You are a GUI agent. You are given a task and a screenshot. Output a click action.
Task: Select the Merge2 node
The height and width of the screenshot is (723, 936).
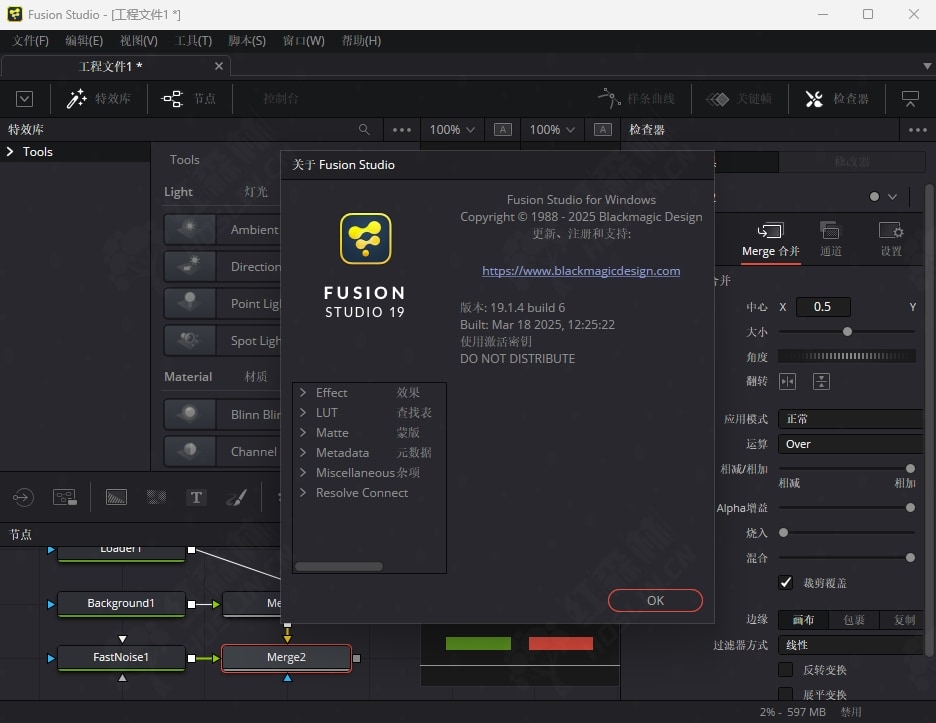tap(287, 657)
